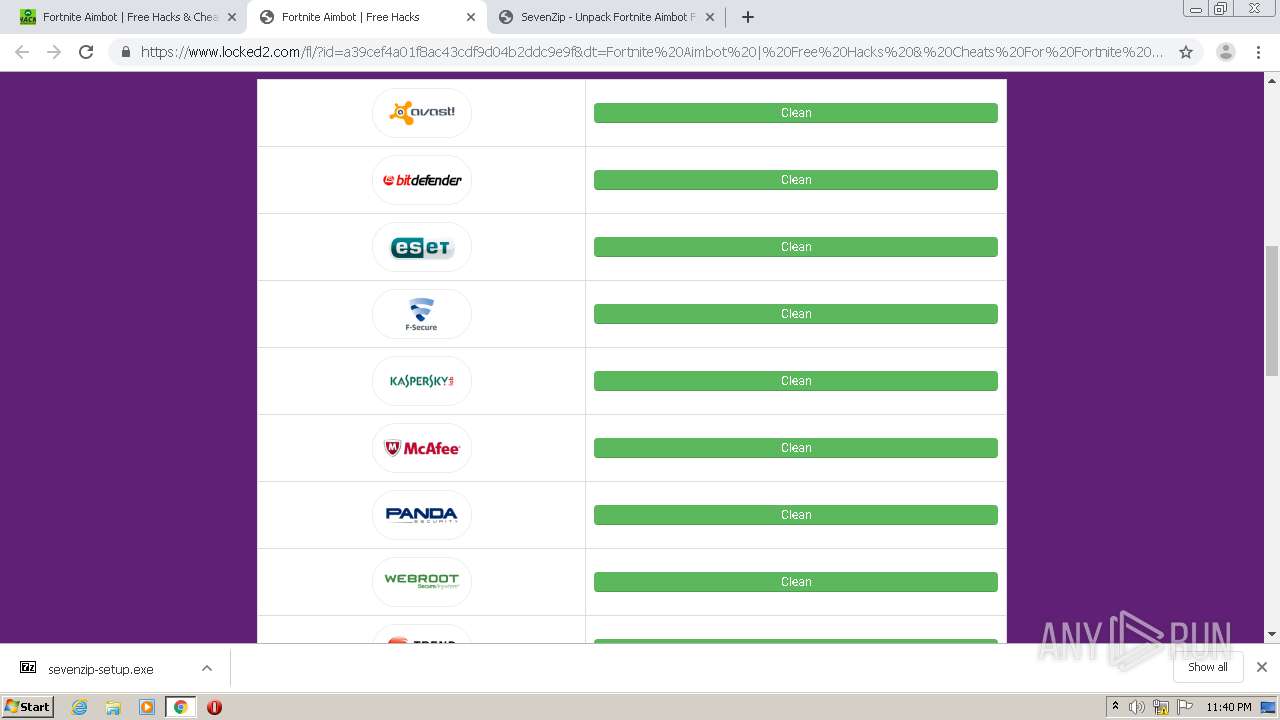Viewport: 1280px width, 720px height.
Task: Open the Windows Start menu
Action: point(28,706)
